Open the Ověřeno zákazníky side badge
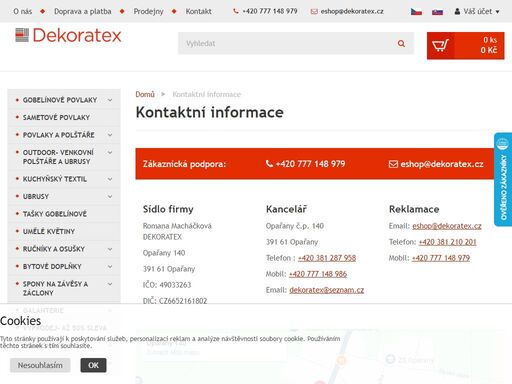Viewport: 512px width, 384px height. (x=503, y=179)
